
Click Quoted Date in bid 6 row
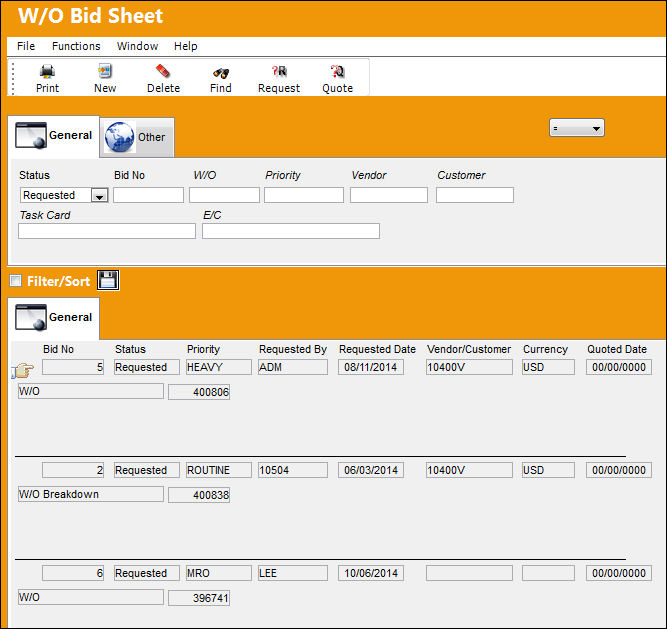tap(619, 573)
